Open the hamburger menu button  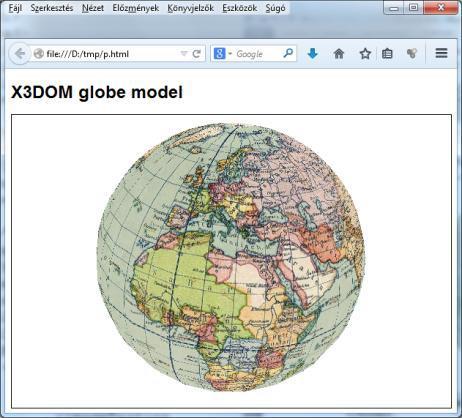click(441, 53)
